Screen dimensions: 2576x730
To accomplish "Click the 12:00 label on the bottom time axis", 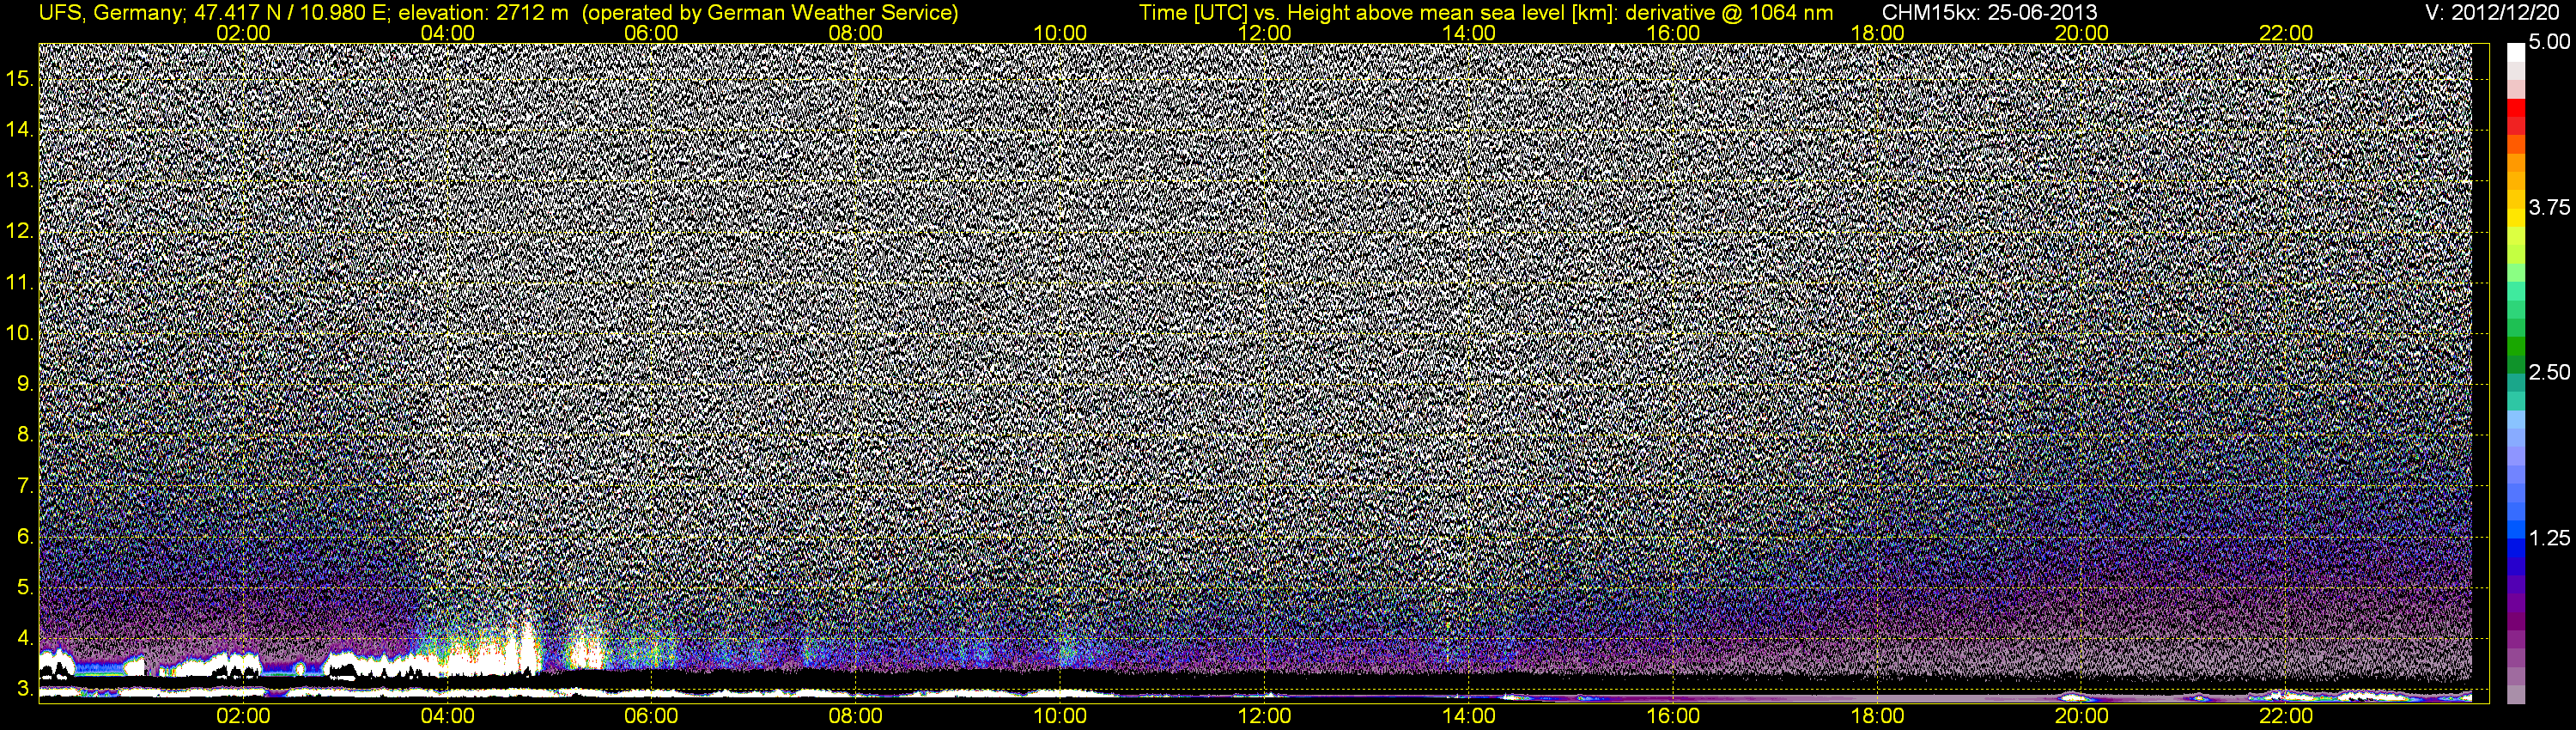I will pyautogui.click(x=1264, y=716).
